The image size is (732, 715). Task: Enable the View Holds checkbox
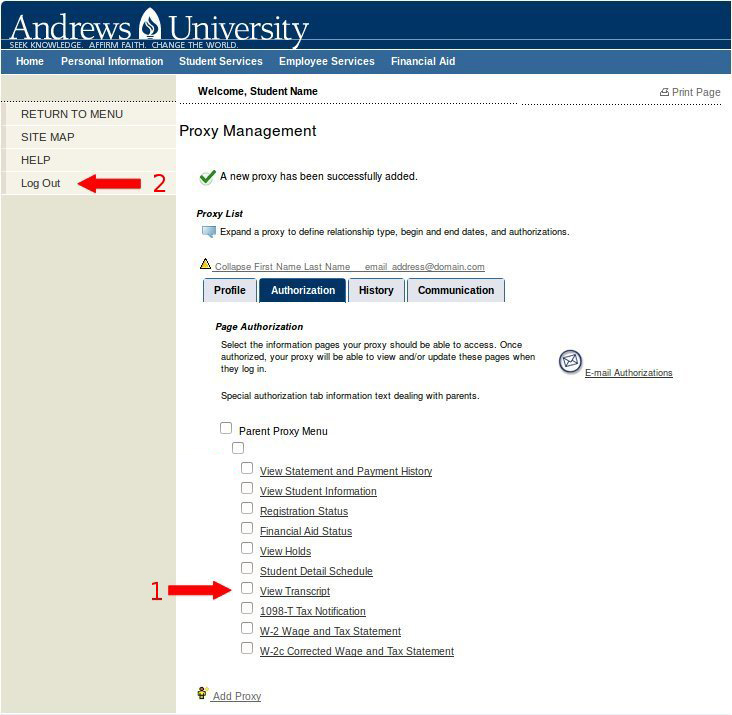coord(247,548)
